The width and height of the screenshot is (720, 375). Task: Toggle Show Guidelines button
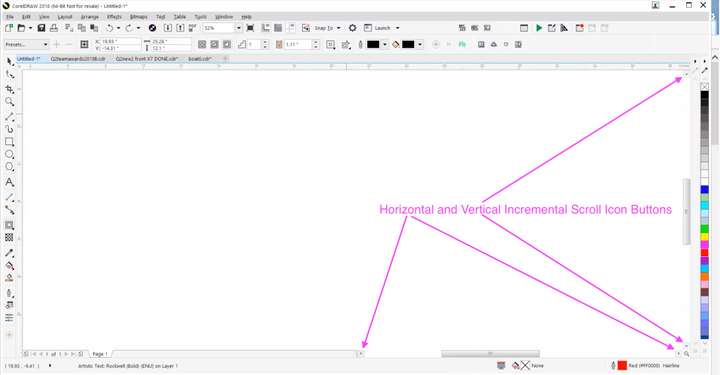coord(291,28)
